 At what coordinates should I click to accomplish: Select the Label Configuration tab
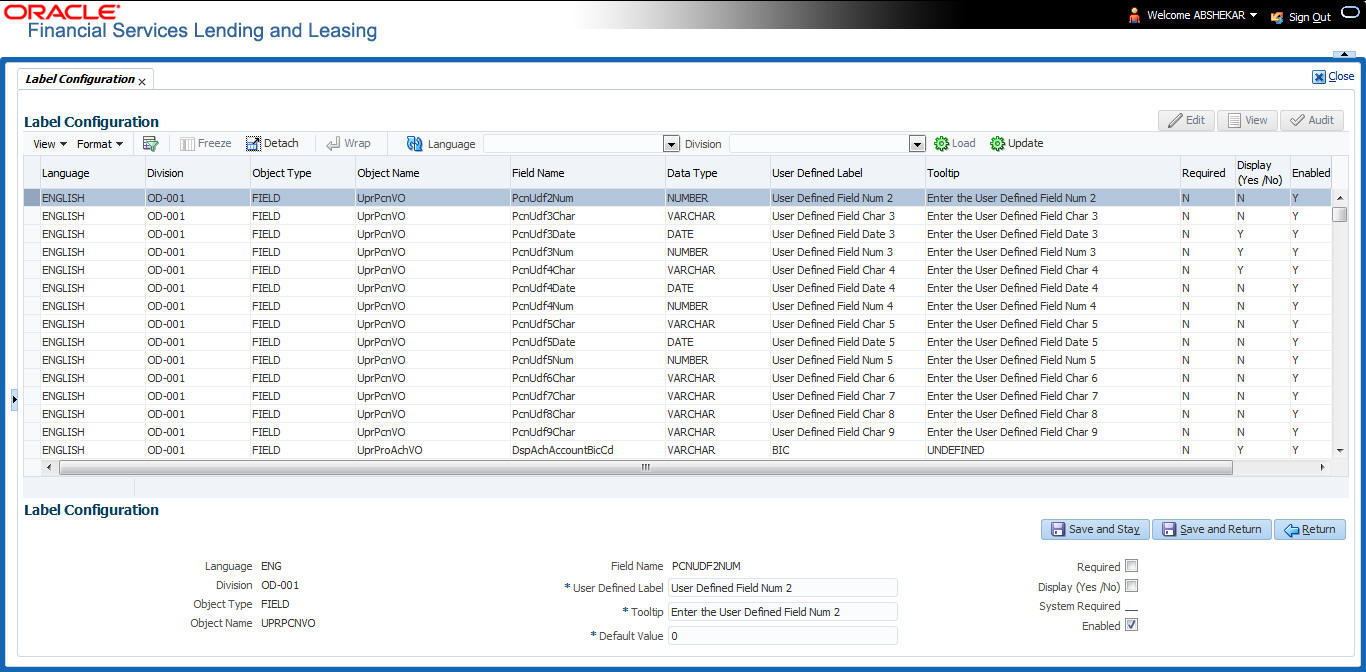tap(80, 79)
